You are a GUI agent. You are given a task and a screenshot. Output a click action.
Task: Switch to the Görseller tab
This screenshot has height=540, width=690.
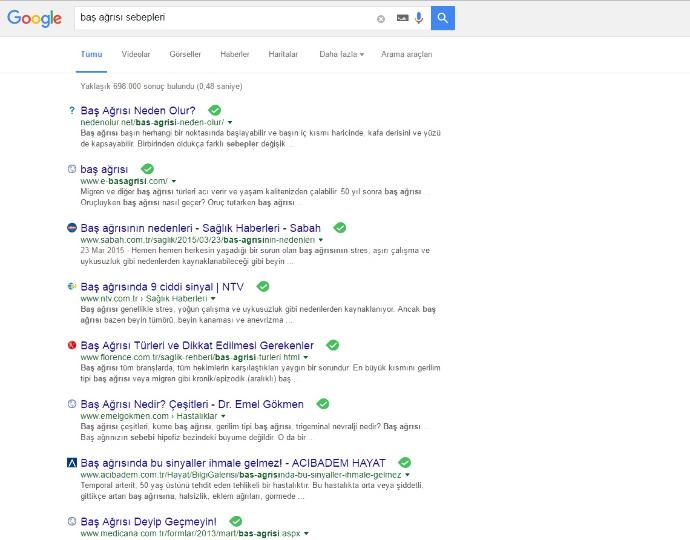[185, 54]
